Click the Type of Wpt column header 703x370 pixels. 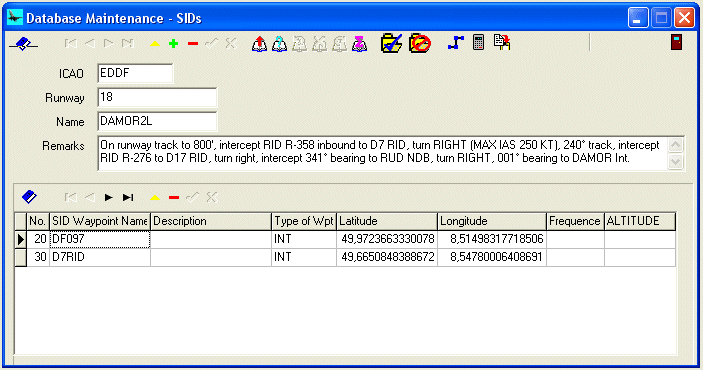pos(304,221)
